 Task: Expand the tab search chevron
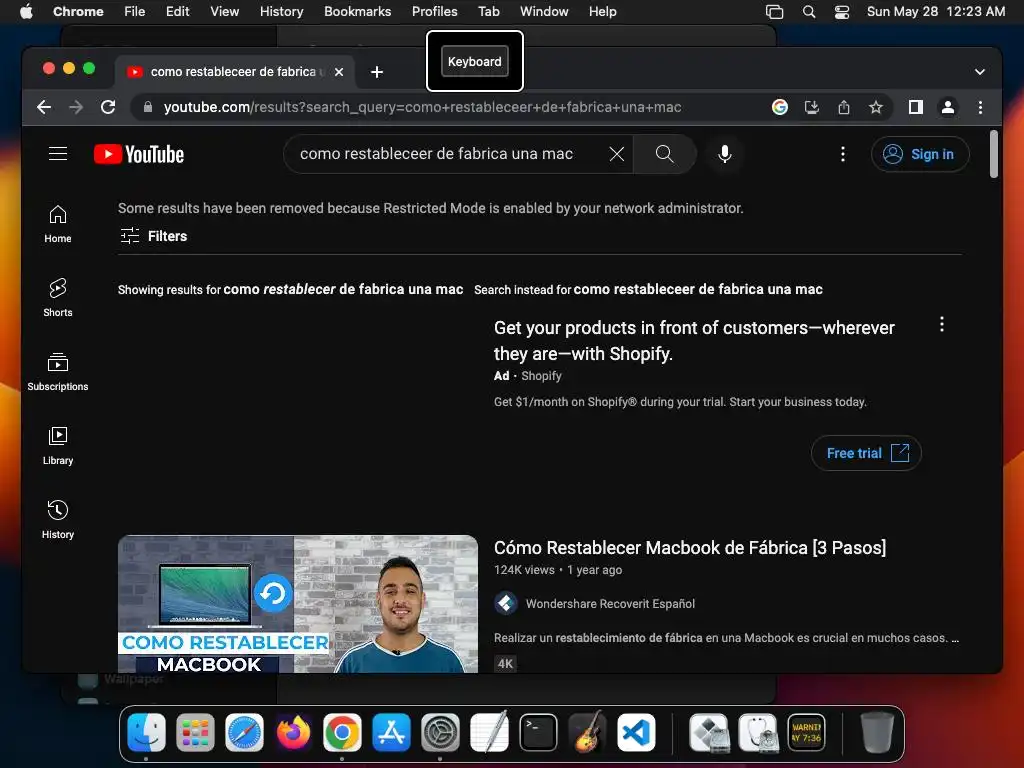[x=980, y=72]
